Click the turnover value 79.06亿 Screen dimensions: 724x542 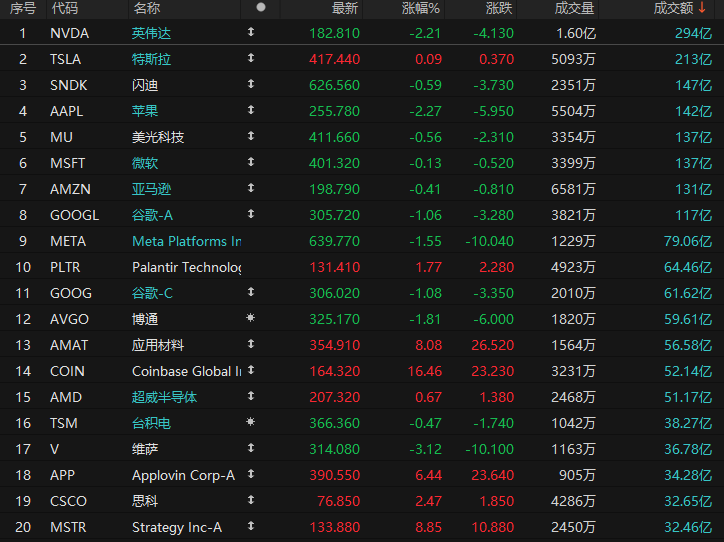[x=688, y=241]
